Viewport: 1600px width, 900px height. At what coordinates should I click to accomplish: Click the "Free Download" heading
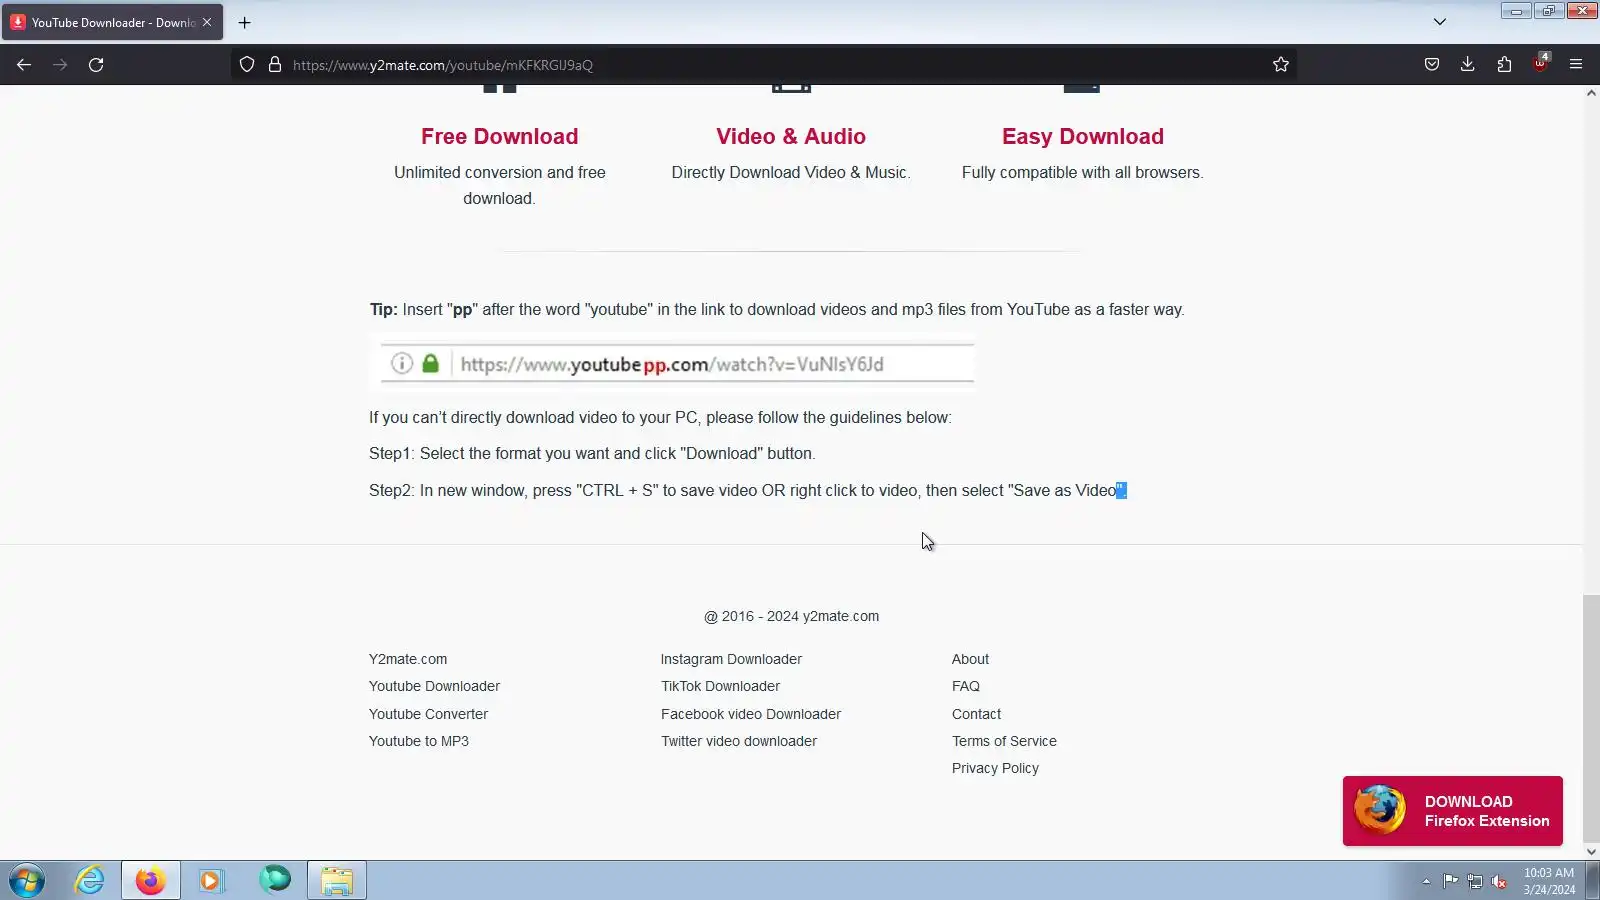click(500, 136)
